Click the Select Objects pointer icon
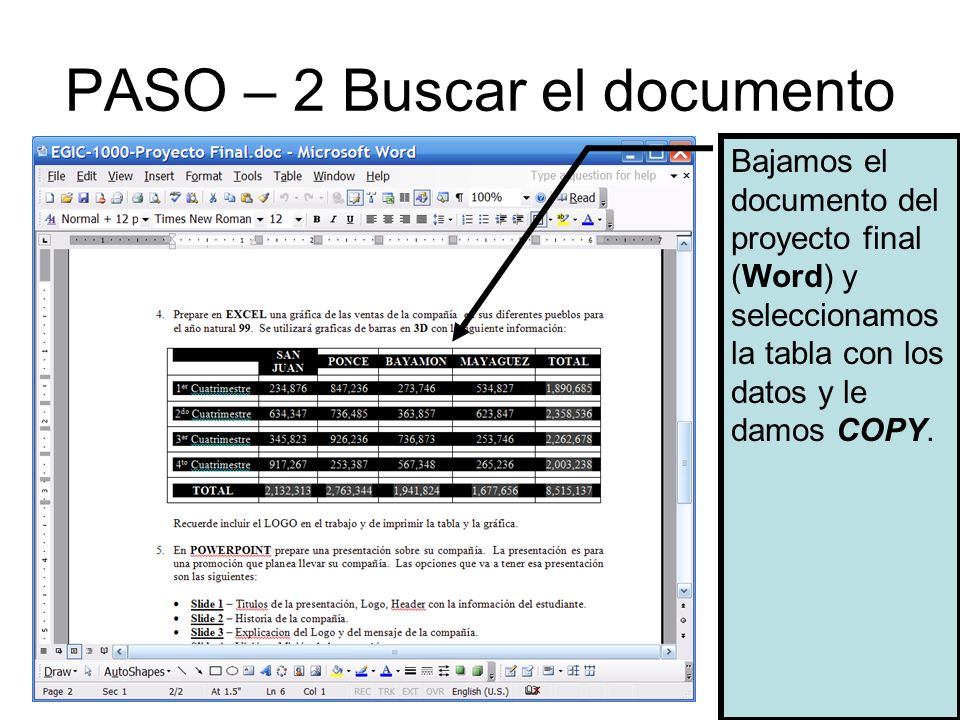Viewport: 960px width, 720px height. (x=88, y=671)
